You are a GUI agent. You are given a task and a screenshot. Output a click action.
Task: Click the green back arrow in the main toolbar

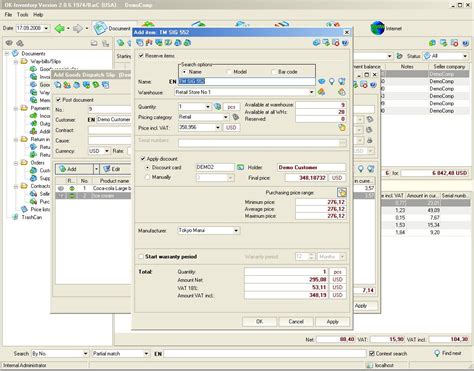click(x=59, y=28)
